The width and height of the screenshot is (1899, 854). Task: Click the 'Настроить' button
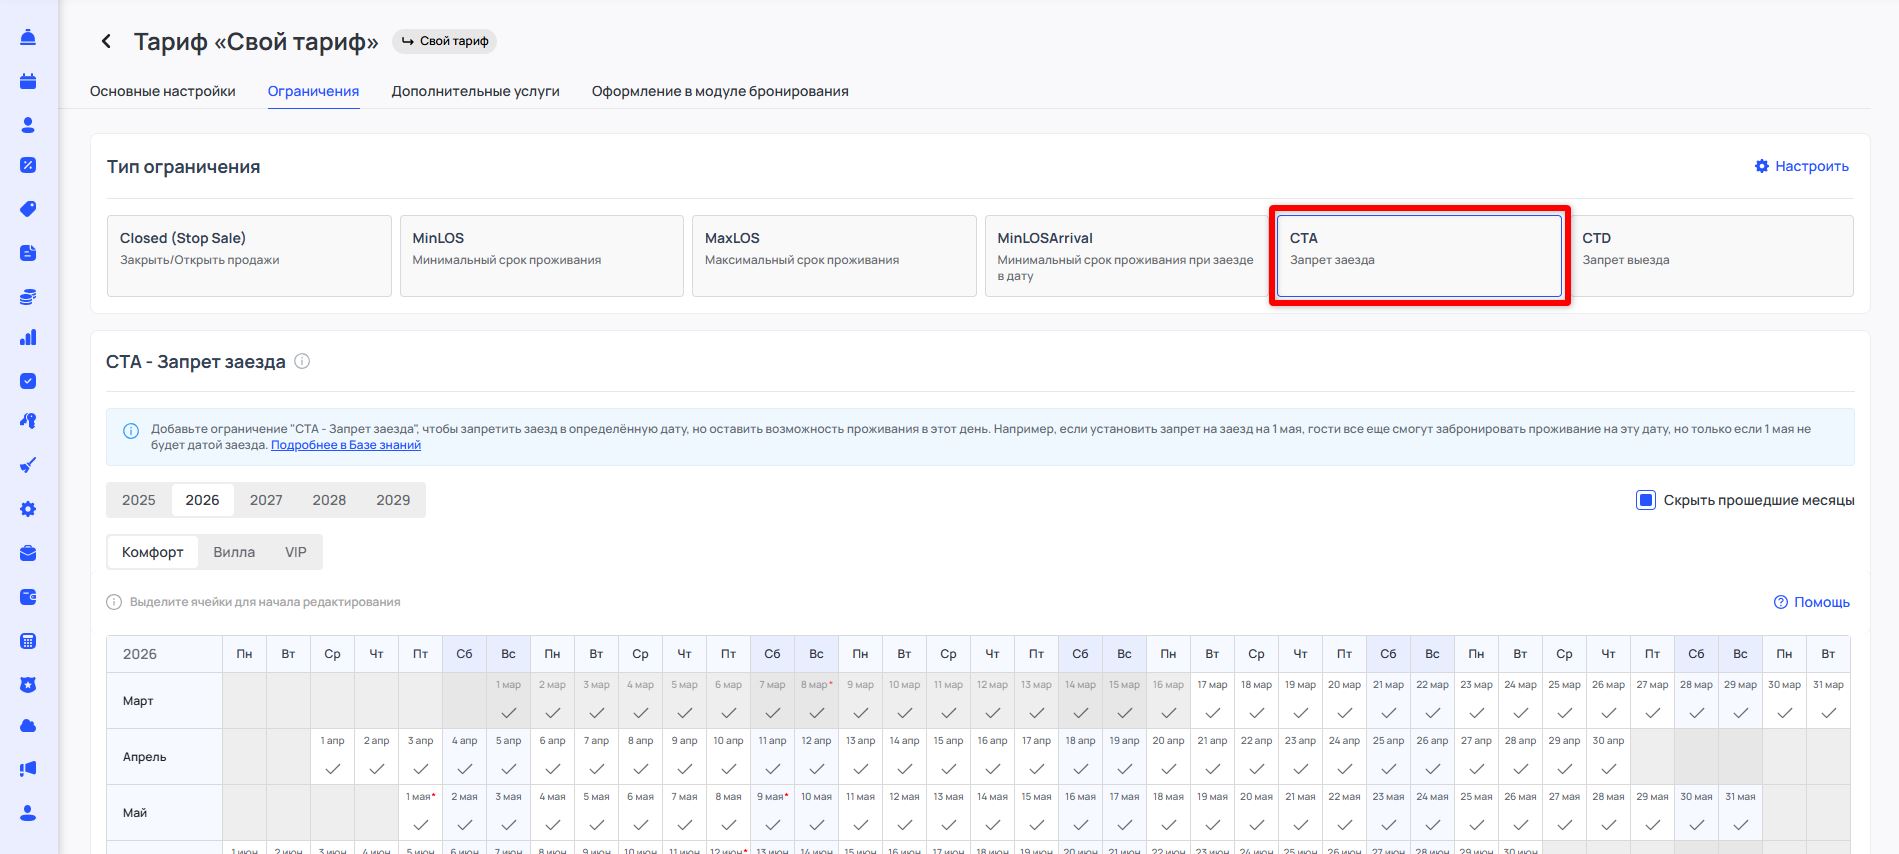[x=1801, y=166]
